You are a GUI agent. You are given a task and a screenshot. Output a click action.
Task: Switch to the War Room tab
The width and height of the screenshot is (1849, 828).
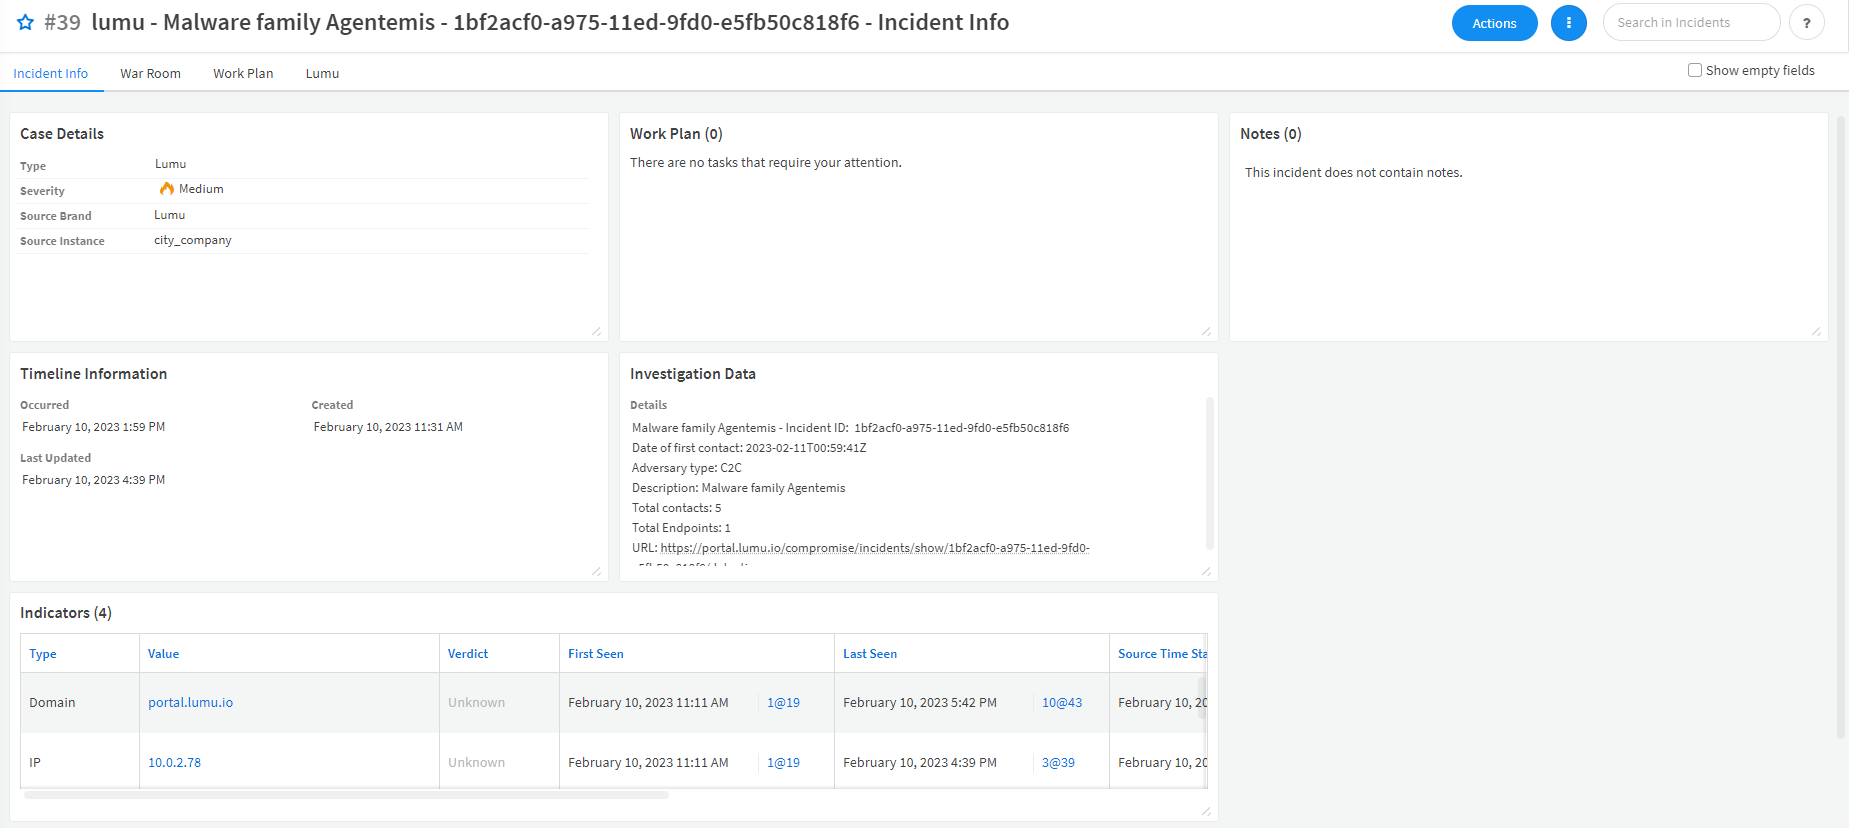150,73
